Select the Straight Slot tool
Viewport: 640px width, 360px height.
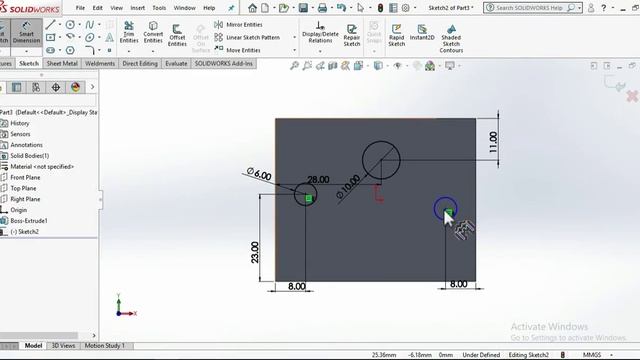(51, 50)
